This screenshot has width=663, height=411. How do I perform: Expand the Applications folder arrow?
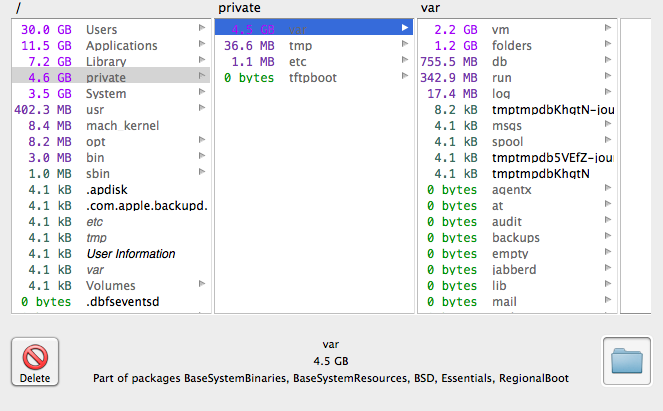point(202,44)
